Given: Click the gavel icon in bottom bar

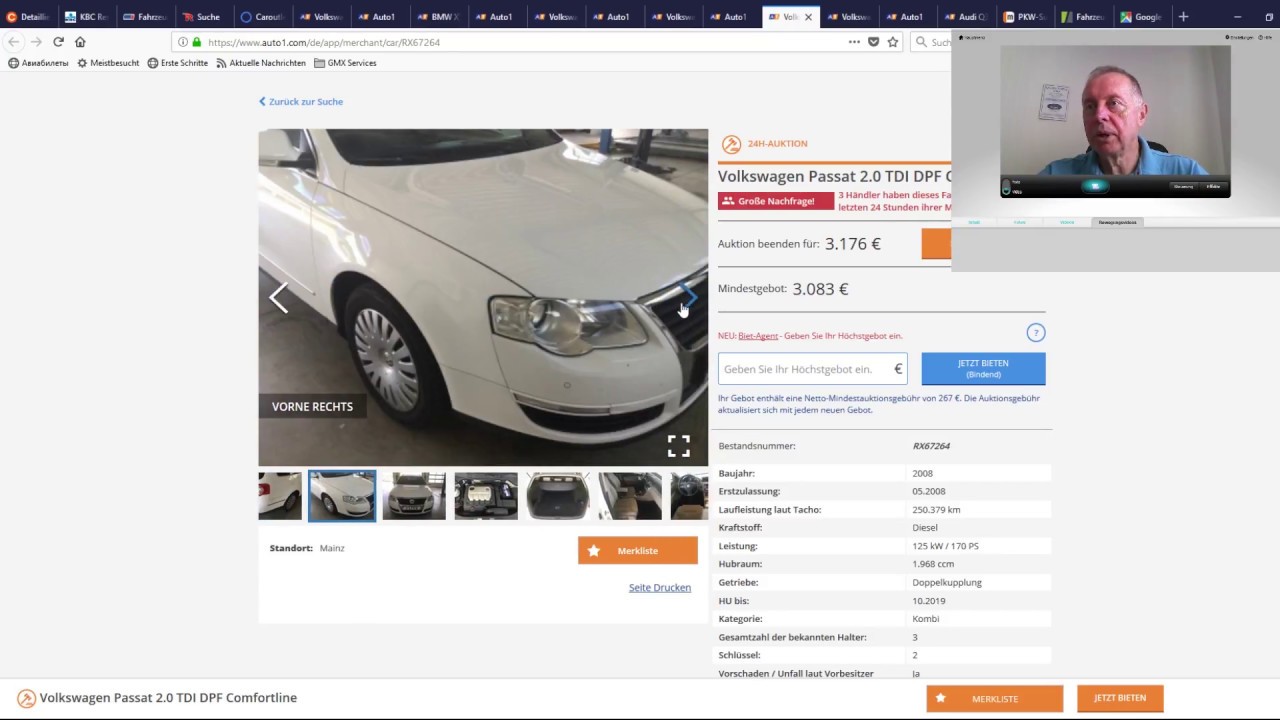Looking at the screenshot, I should [27, 698].
